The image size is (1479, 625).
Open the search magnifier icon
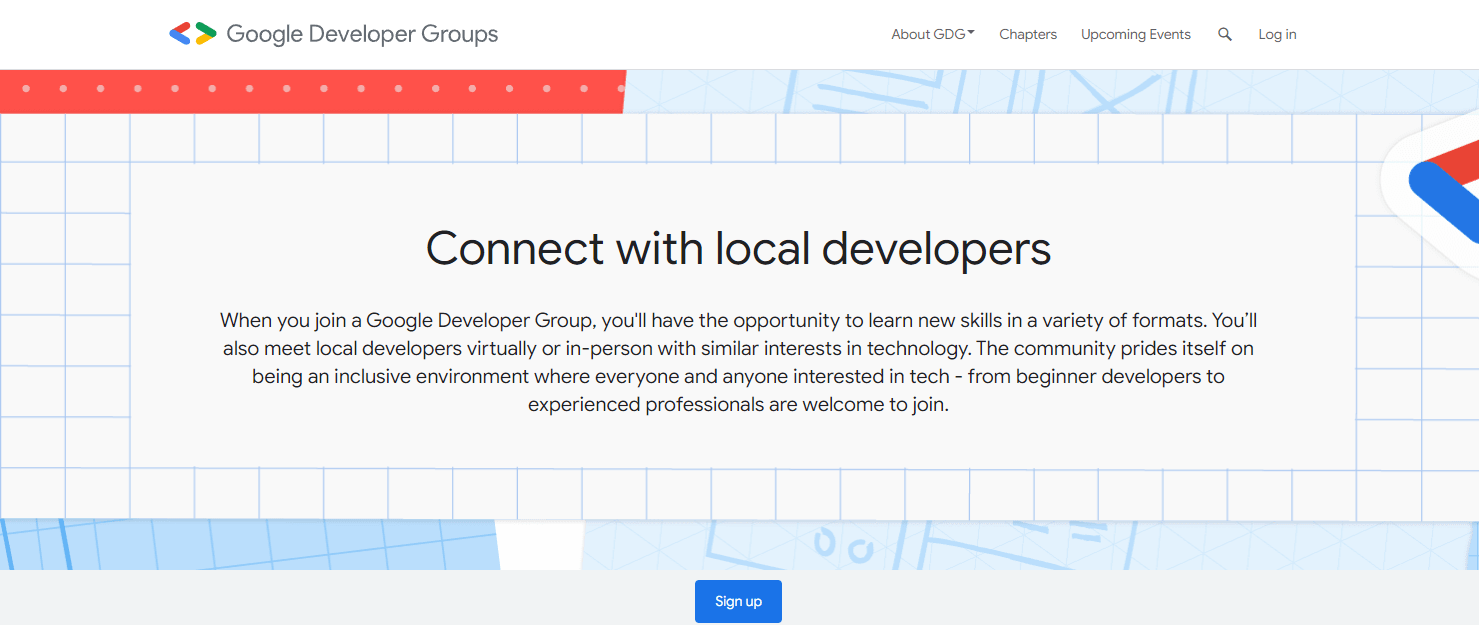[1225, 34]
